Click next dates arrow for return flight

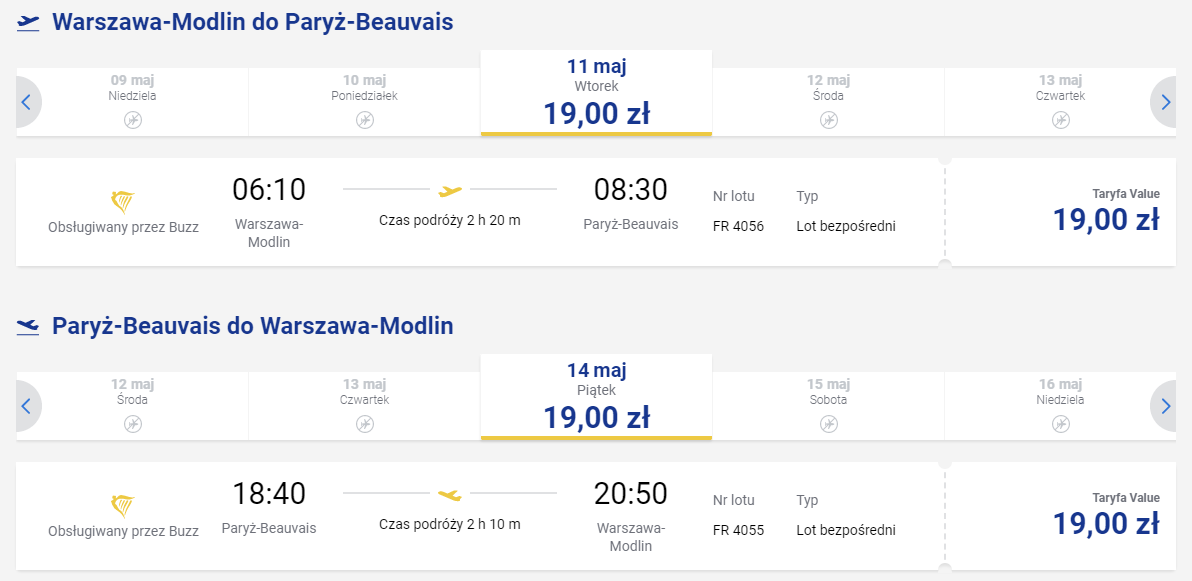pyautogui.click(x=1165, y=406)
